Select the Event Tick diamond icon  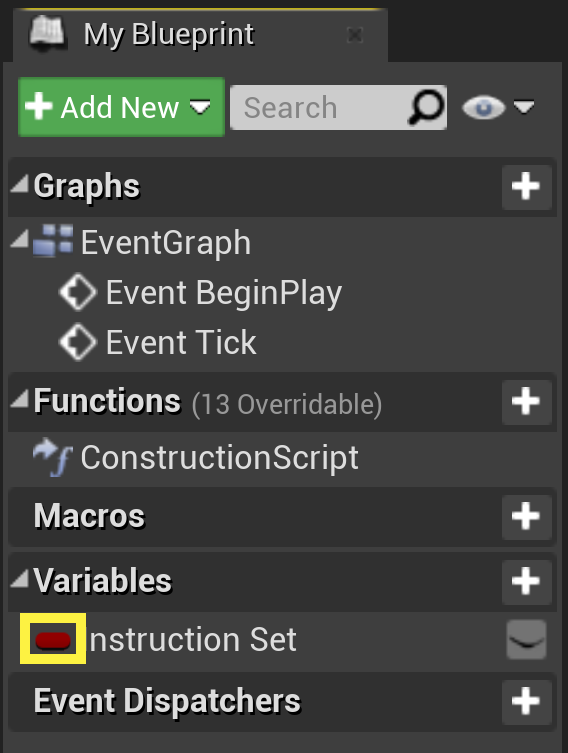(x=77, y=342)
